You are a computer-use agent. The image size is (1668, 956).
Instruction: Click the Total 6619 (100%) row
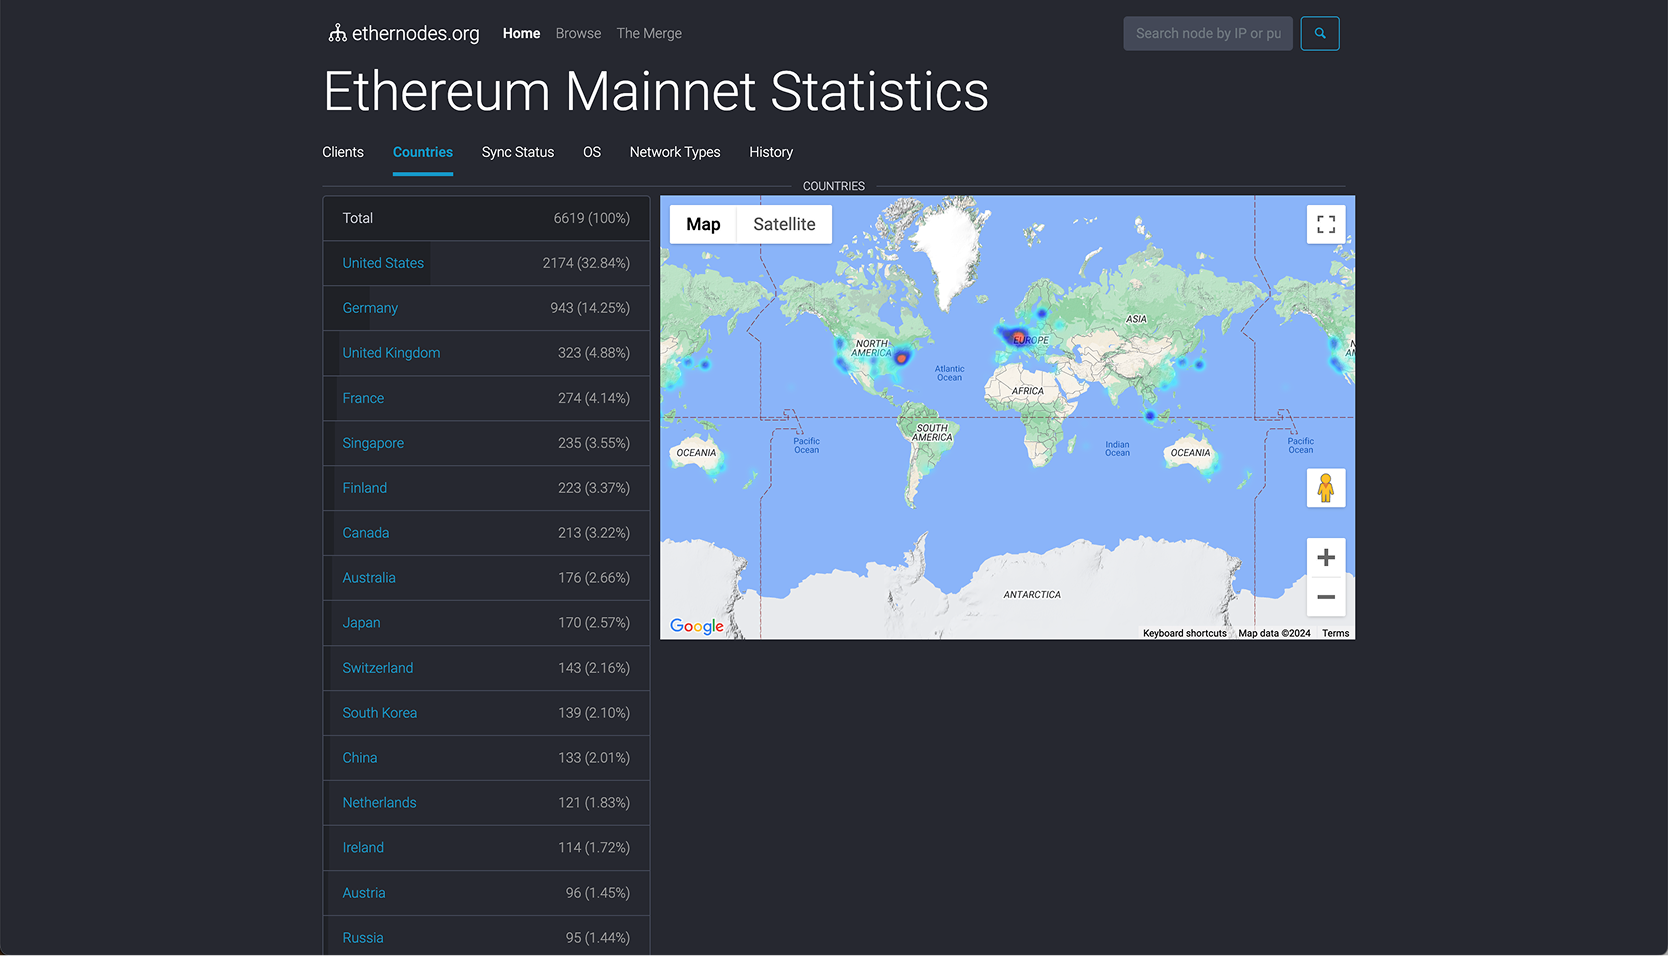tap(486, 218)
